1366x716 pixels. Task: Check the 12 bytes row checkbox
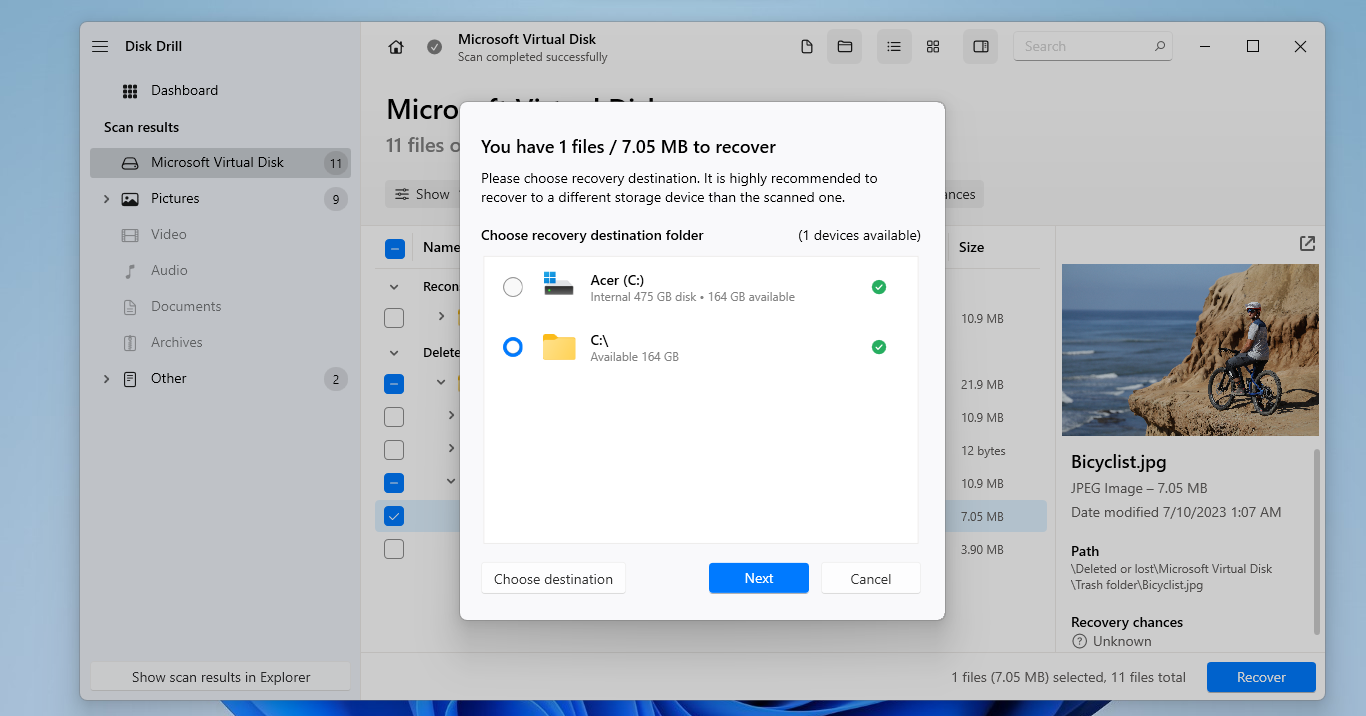(394, 450)
